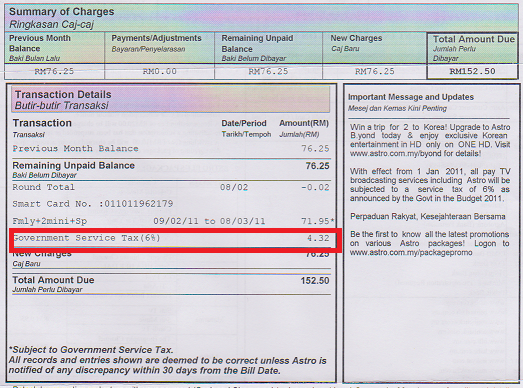Click the Important Message and Updates heading
Viewport: 523px width, 388px height.
(x=411, y=97)
